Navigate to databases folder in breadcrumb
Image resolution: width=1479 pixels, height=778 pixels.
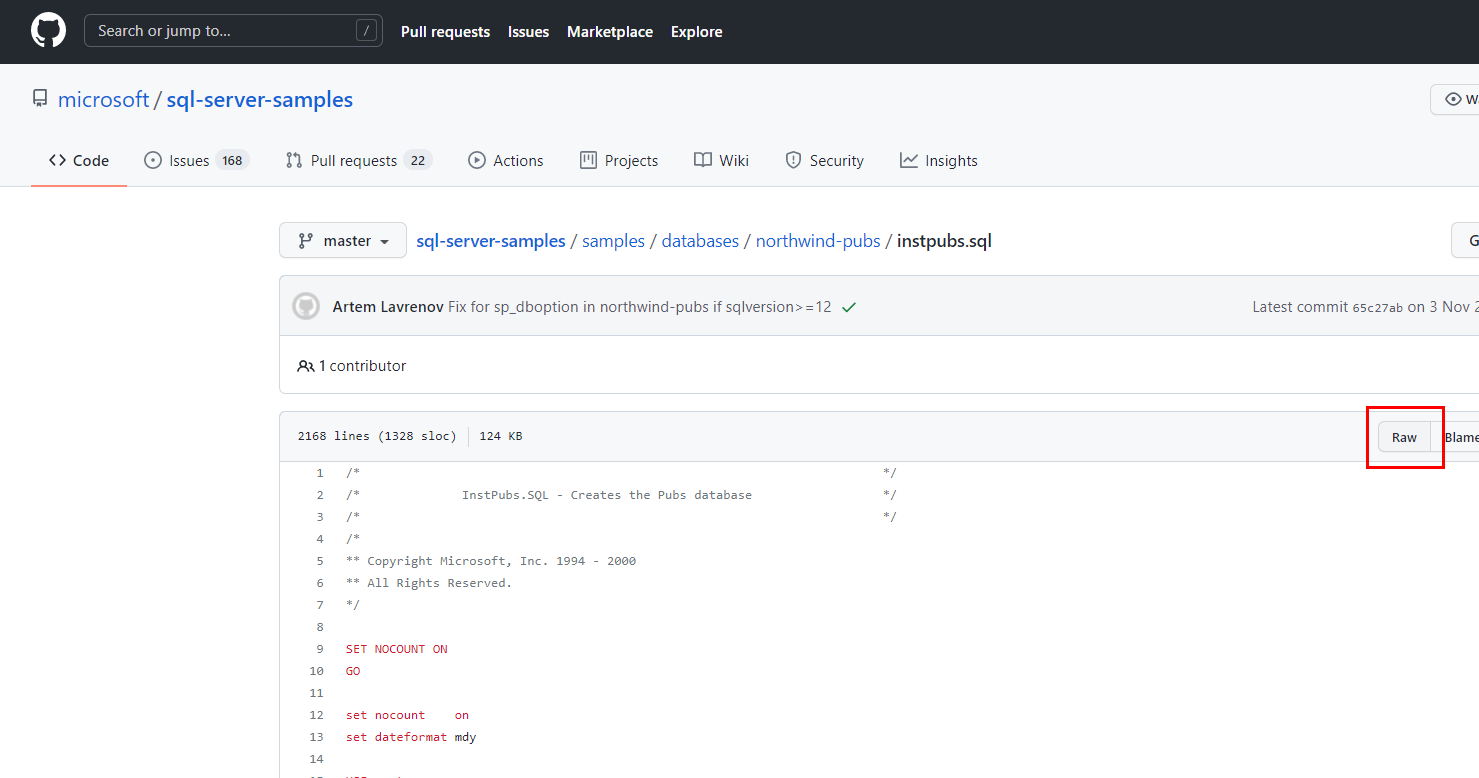pos(700,241)
